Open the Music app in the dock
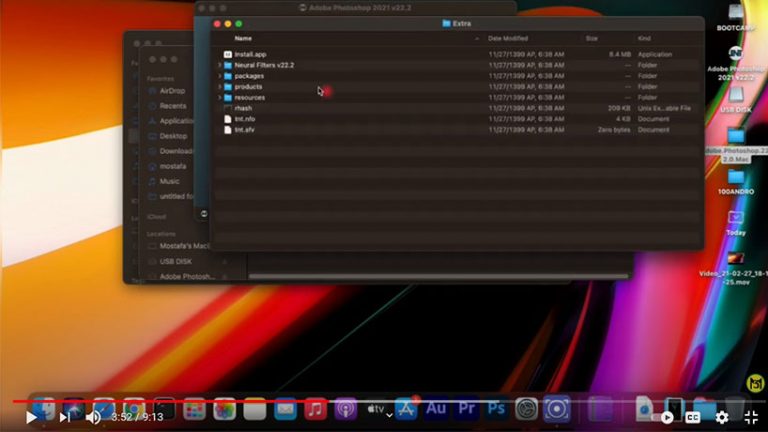This screenshot has width=768, height=432. tap(315, 409)
